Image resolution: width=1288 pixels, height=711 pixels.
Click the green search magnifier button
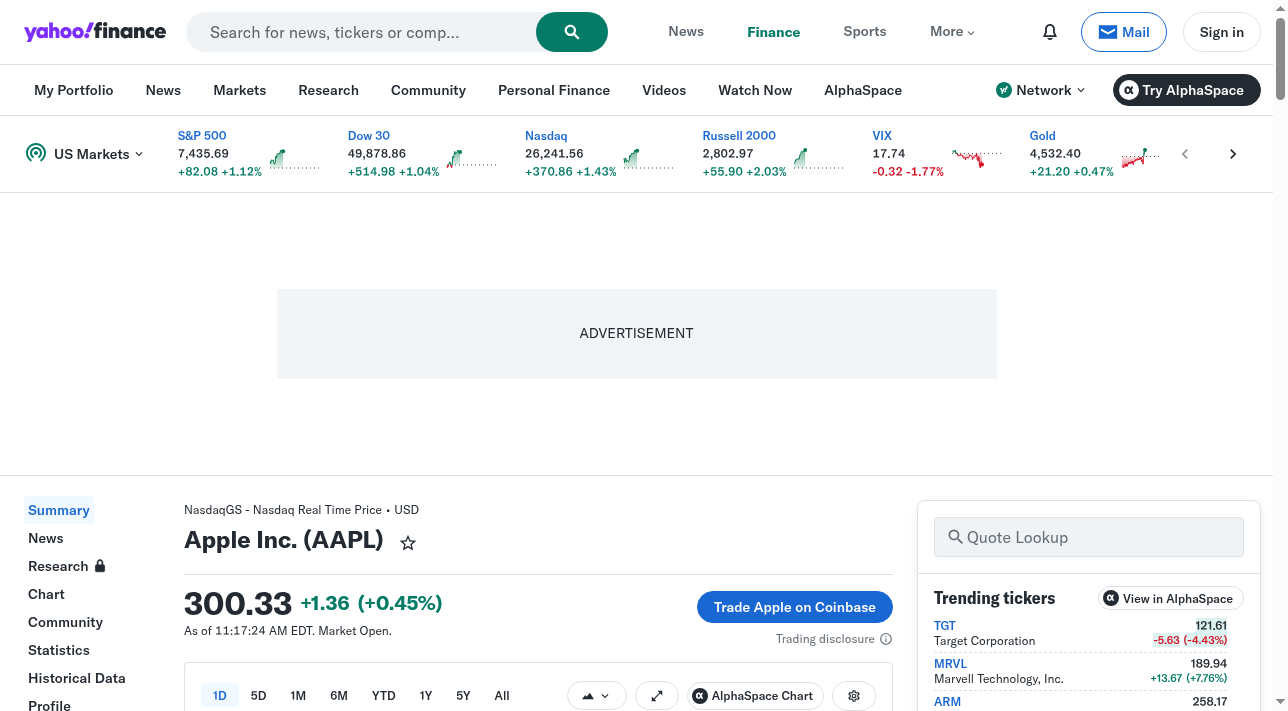tap(572, 32)
